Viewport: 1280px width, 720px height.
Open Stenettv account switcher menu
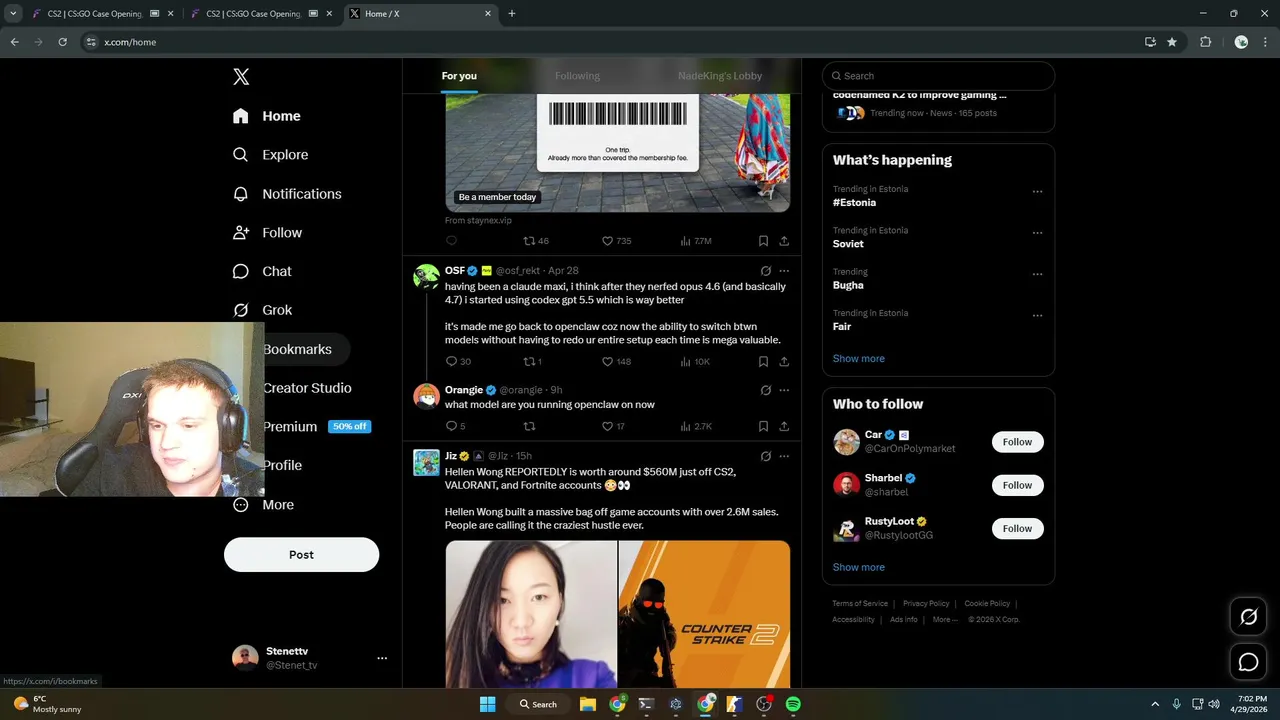[382, 658]
